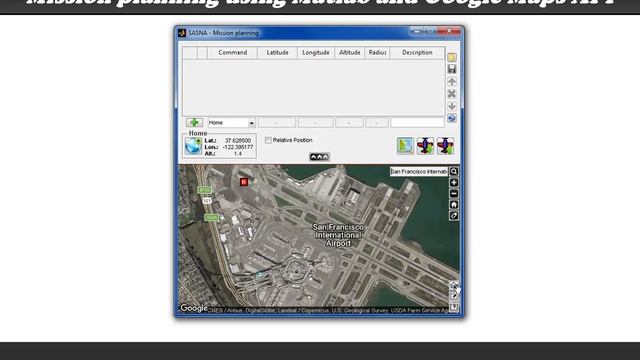Click the red H home marker on map

coord(244,182)
